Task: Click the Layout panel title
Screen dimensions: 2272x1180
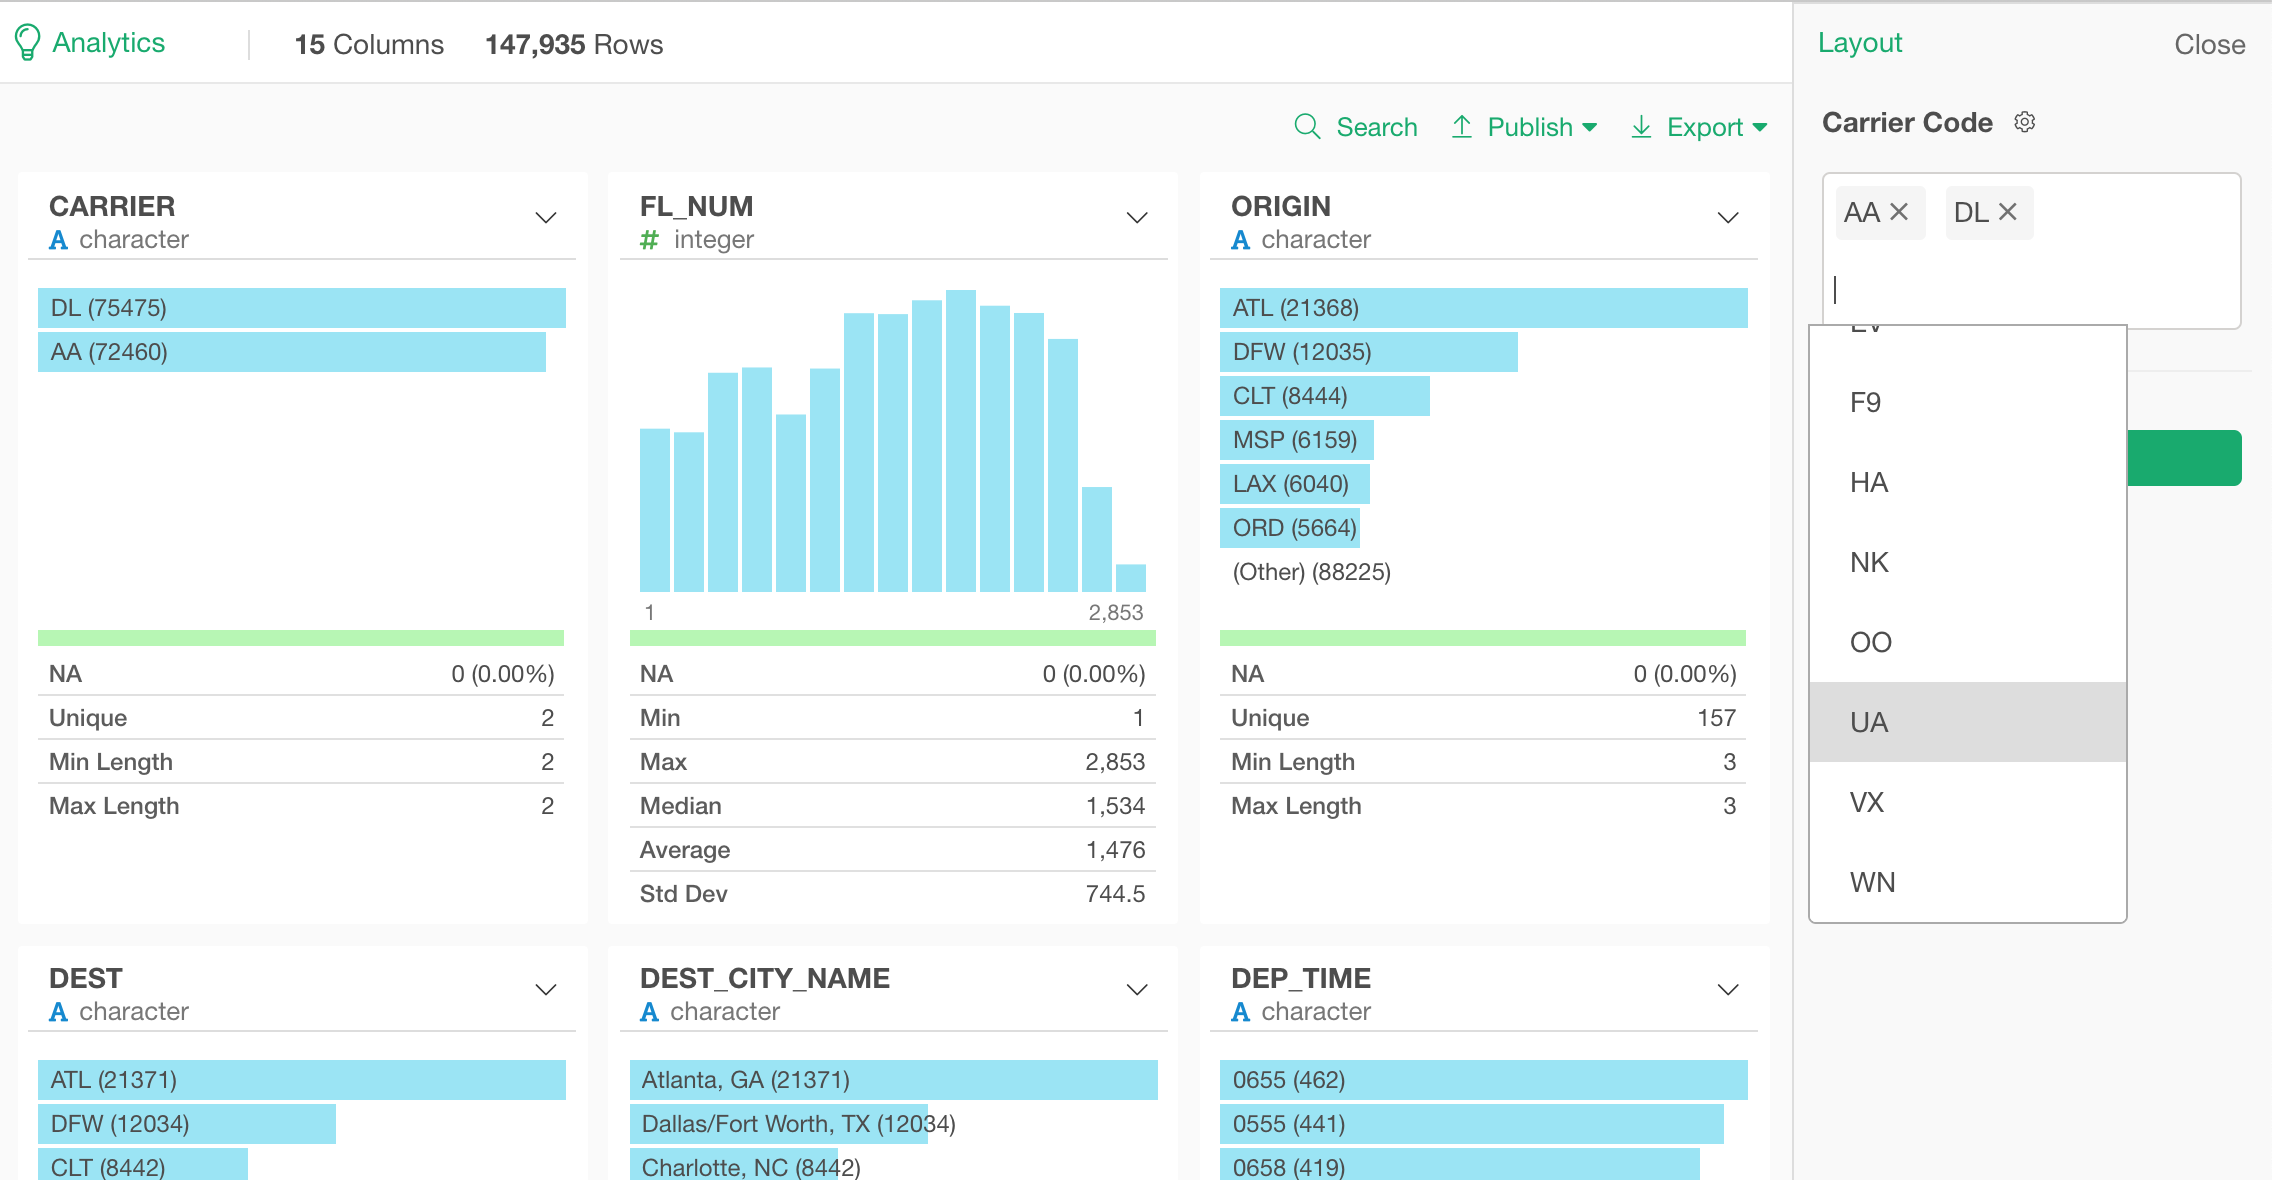Action: [1860, 43]
